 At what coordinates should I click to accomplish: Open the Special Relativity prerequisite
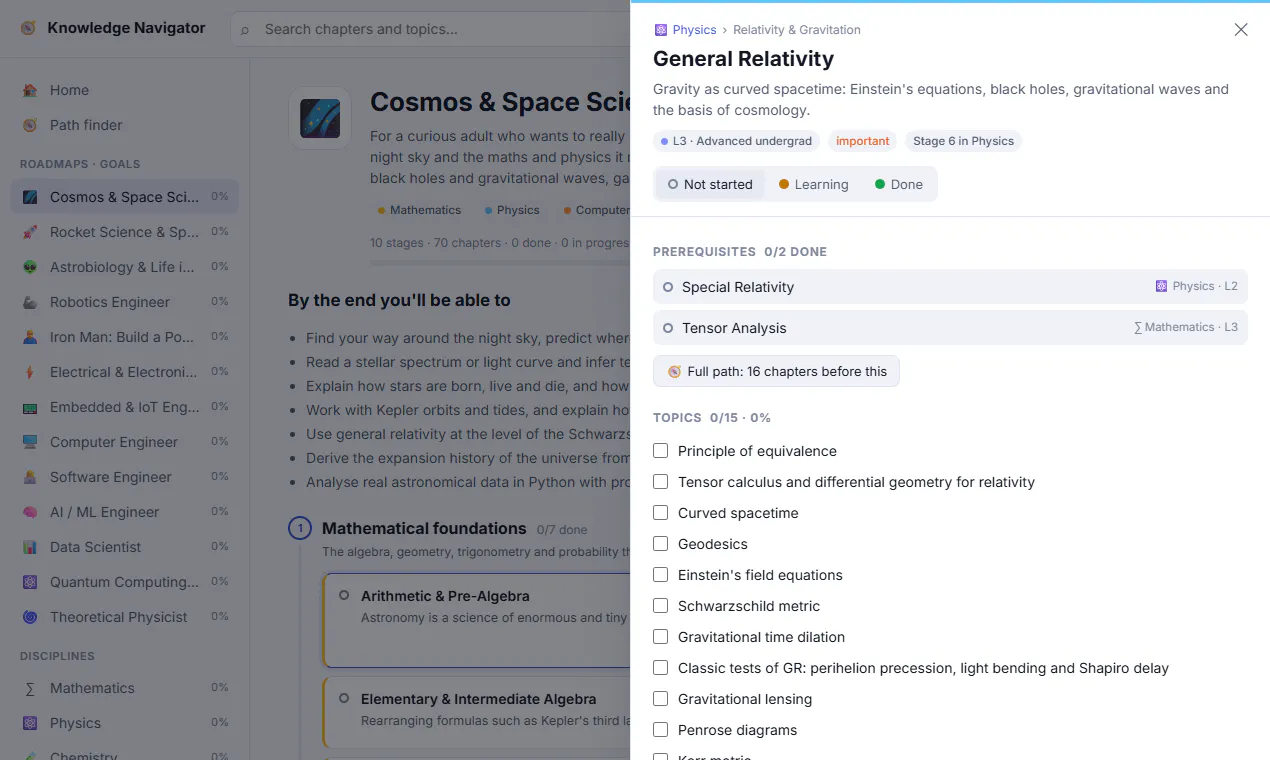[950, 287]
